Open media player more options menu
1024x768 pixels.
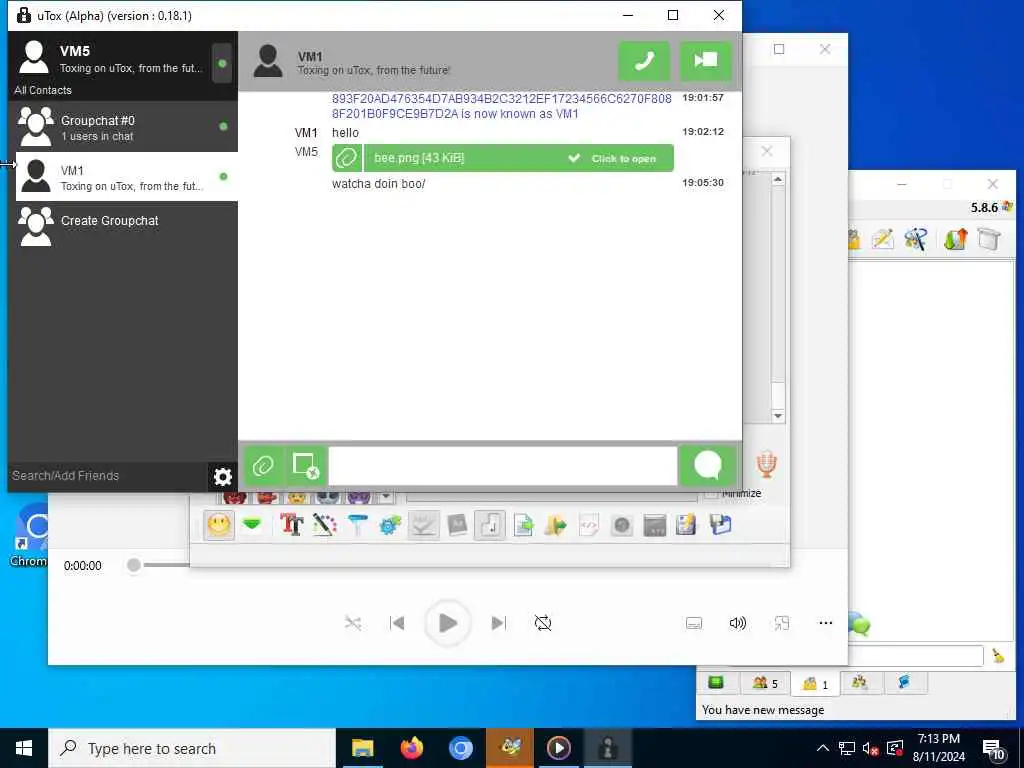[825, 623]
